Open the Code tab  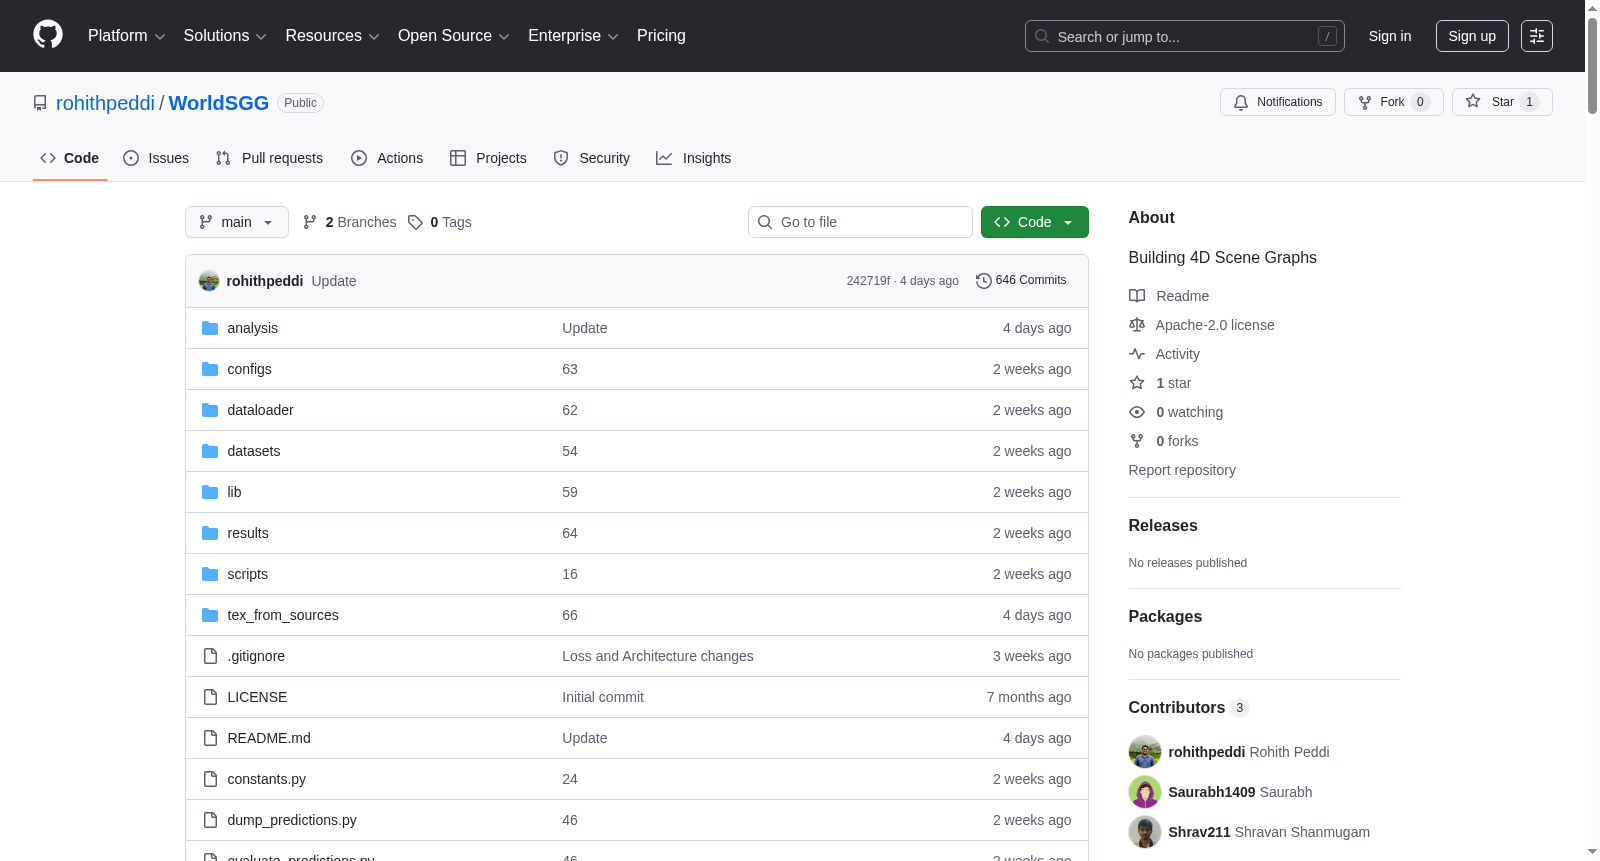[x=70, y=158]
